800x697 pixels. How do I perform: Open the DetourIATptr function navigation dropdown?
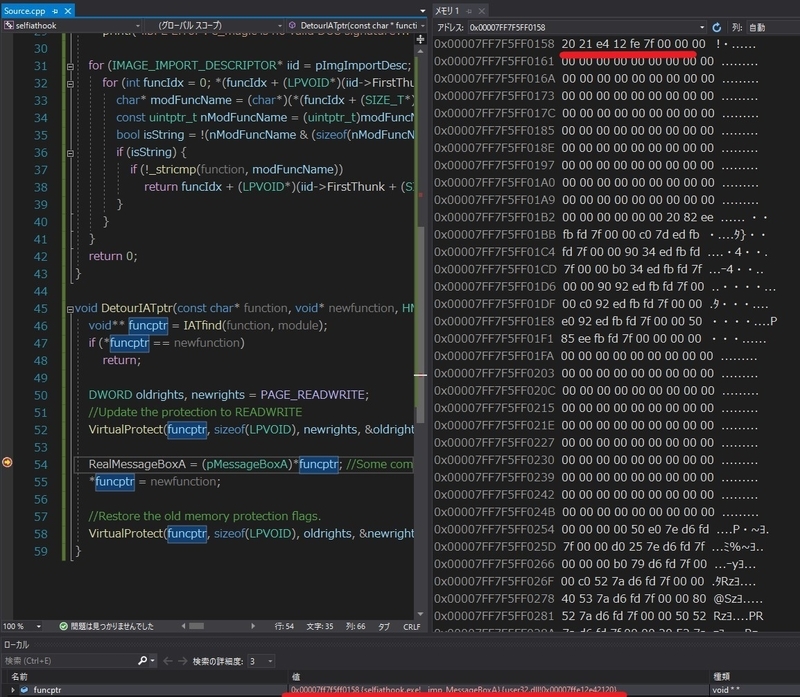356,26
